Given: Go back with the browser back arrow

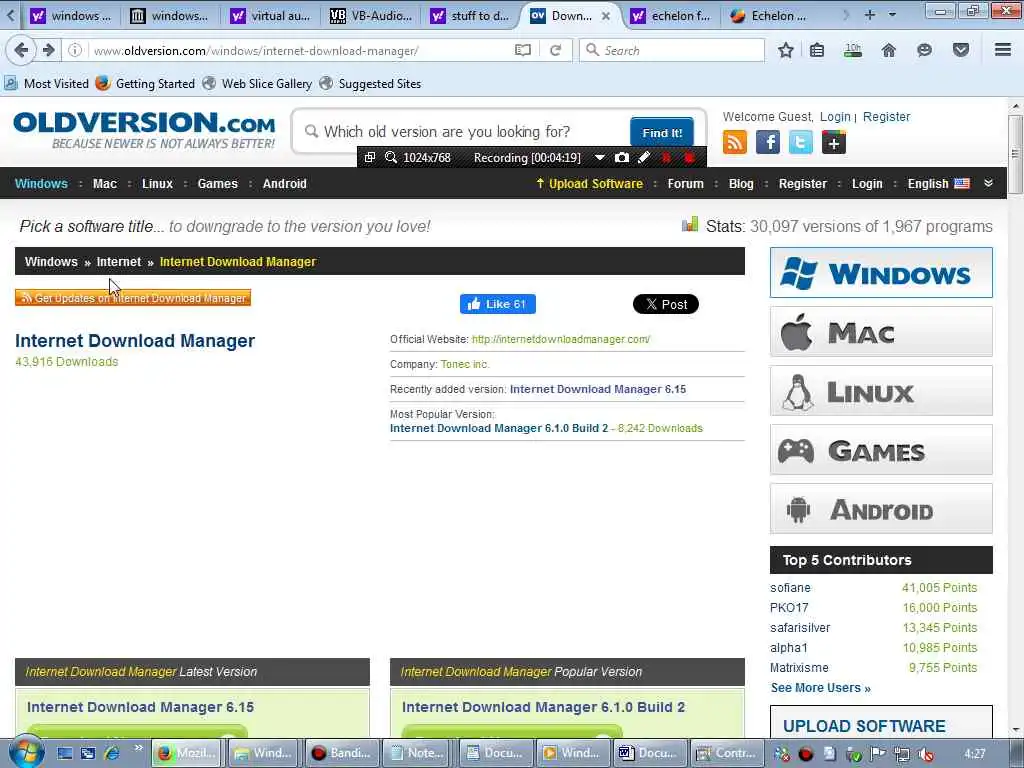Looking at the screenshot, I should (x=21, y=50).
